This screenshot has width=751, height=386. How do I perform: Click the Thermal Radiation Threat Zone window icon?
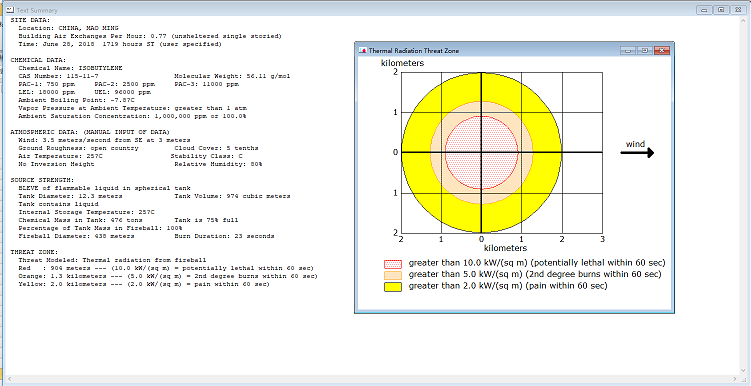pos(363,50)
